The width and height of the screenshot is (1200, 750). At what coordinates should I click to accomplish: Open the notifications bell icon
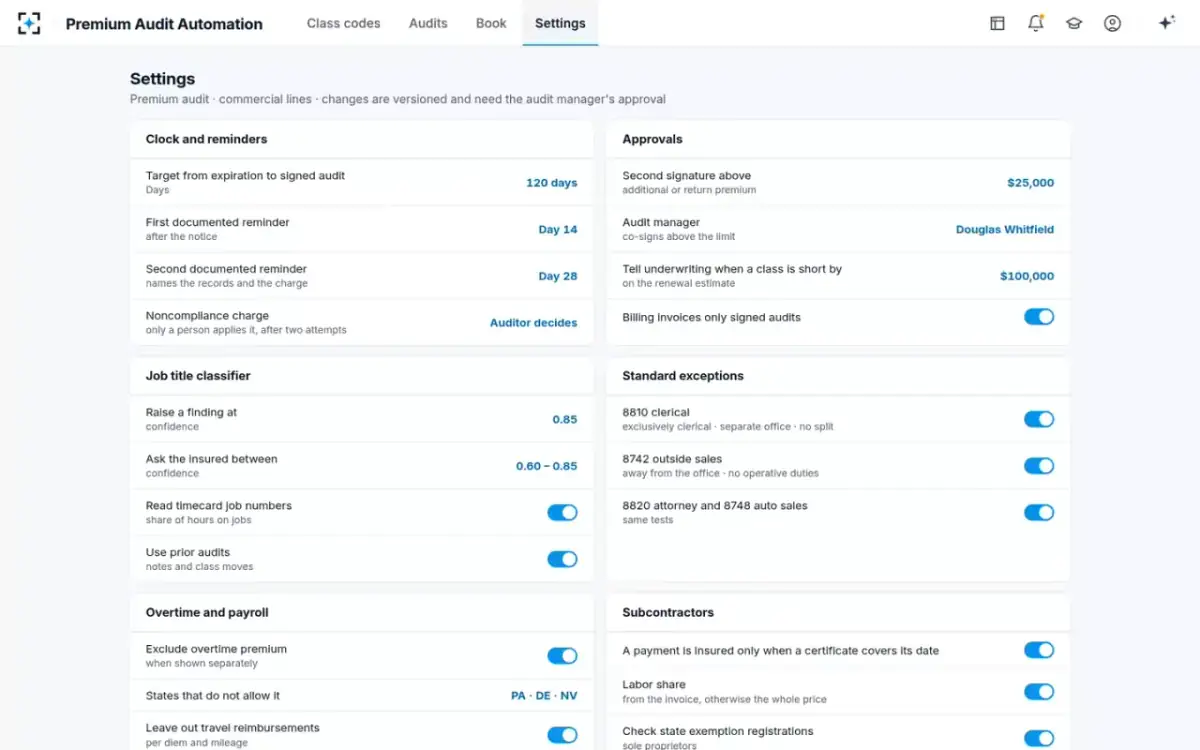[x=1035, y=23]
